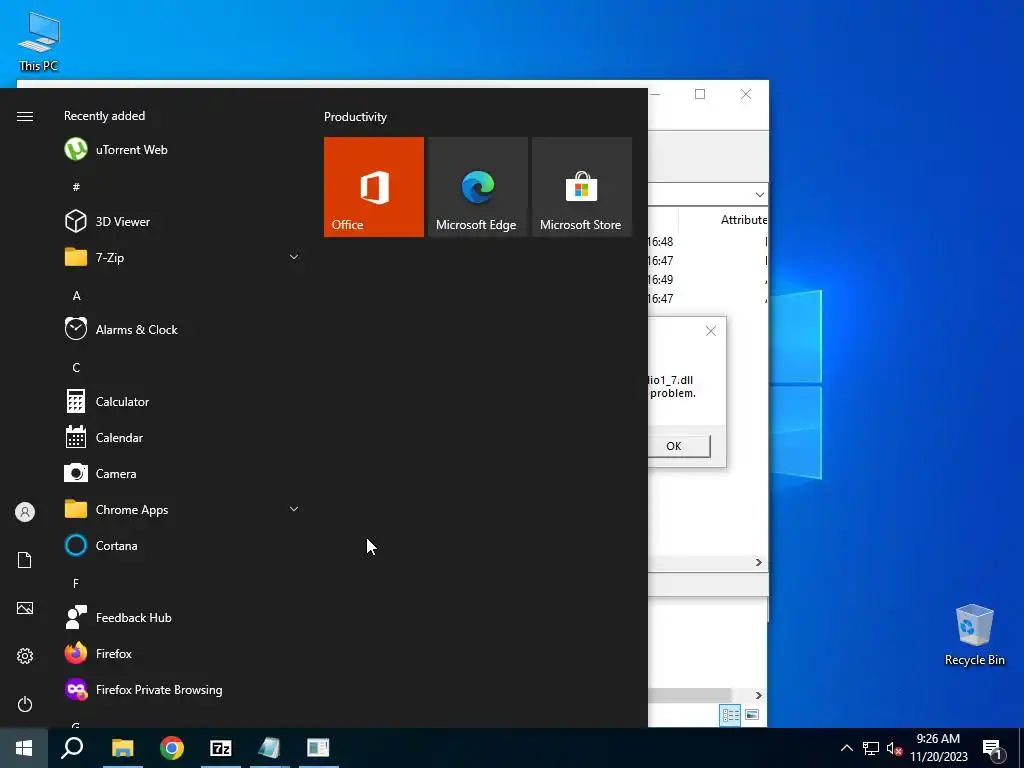Image resolution: width=1024 pixels, height=768 pixels.
Task: Launch Google Chrome from taskbar
Action: point(172,748)
